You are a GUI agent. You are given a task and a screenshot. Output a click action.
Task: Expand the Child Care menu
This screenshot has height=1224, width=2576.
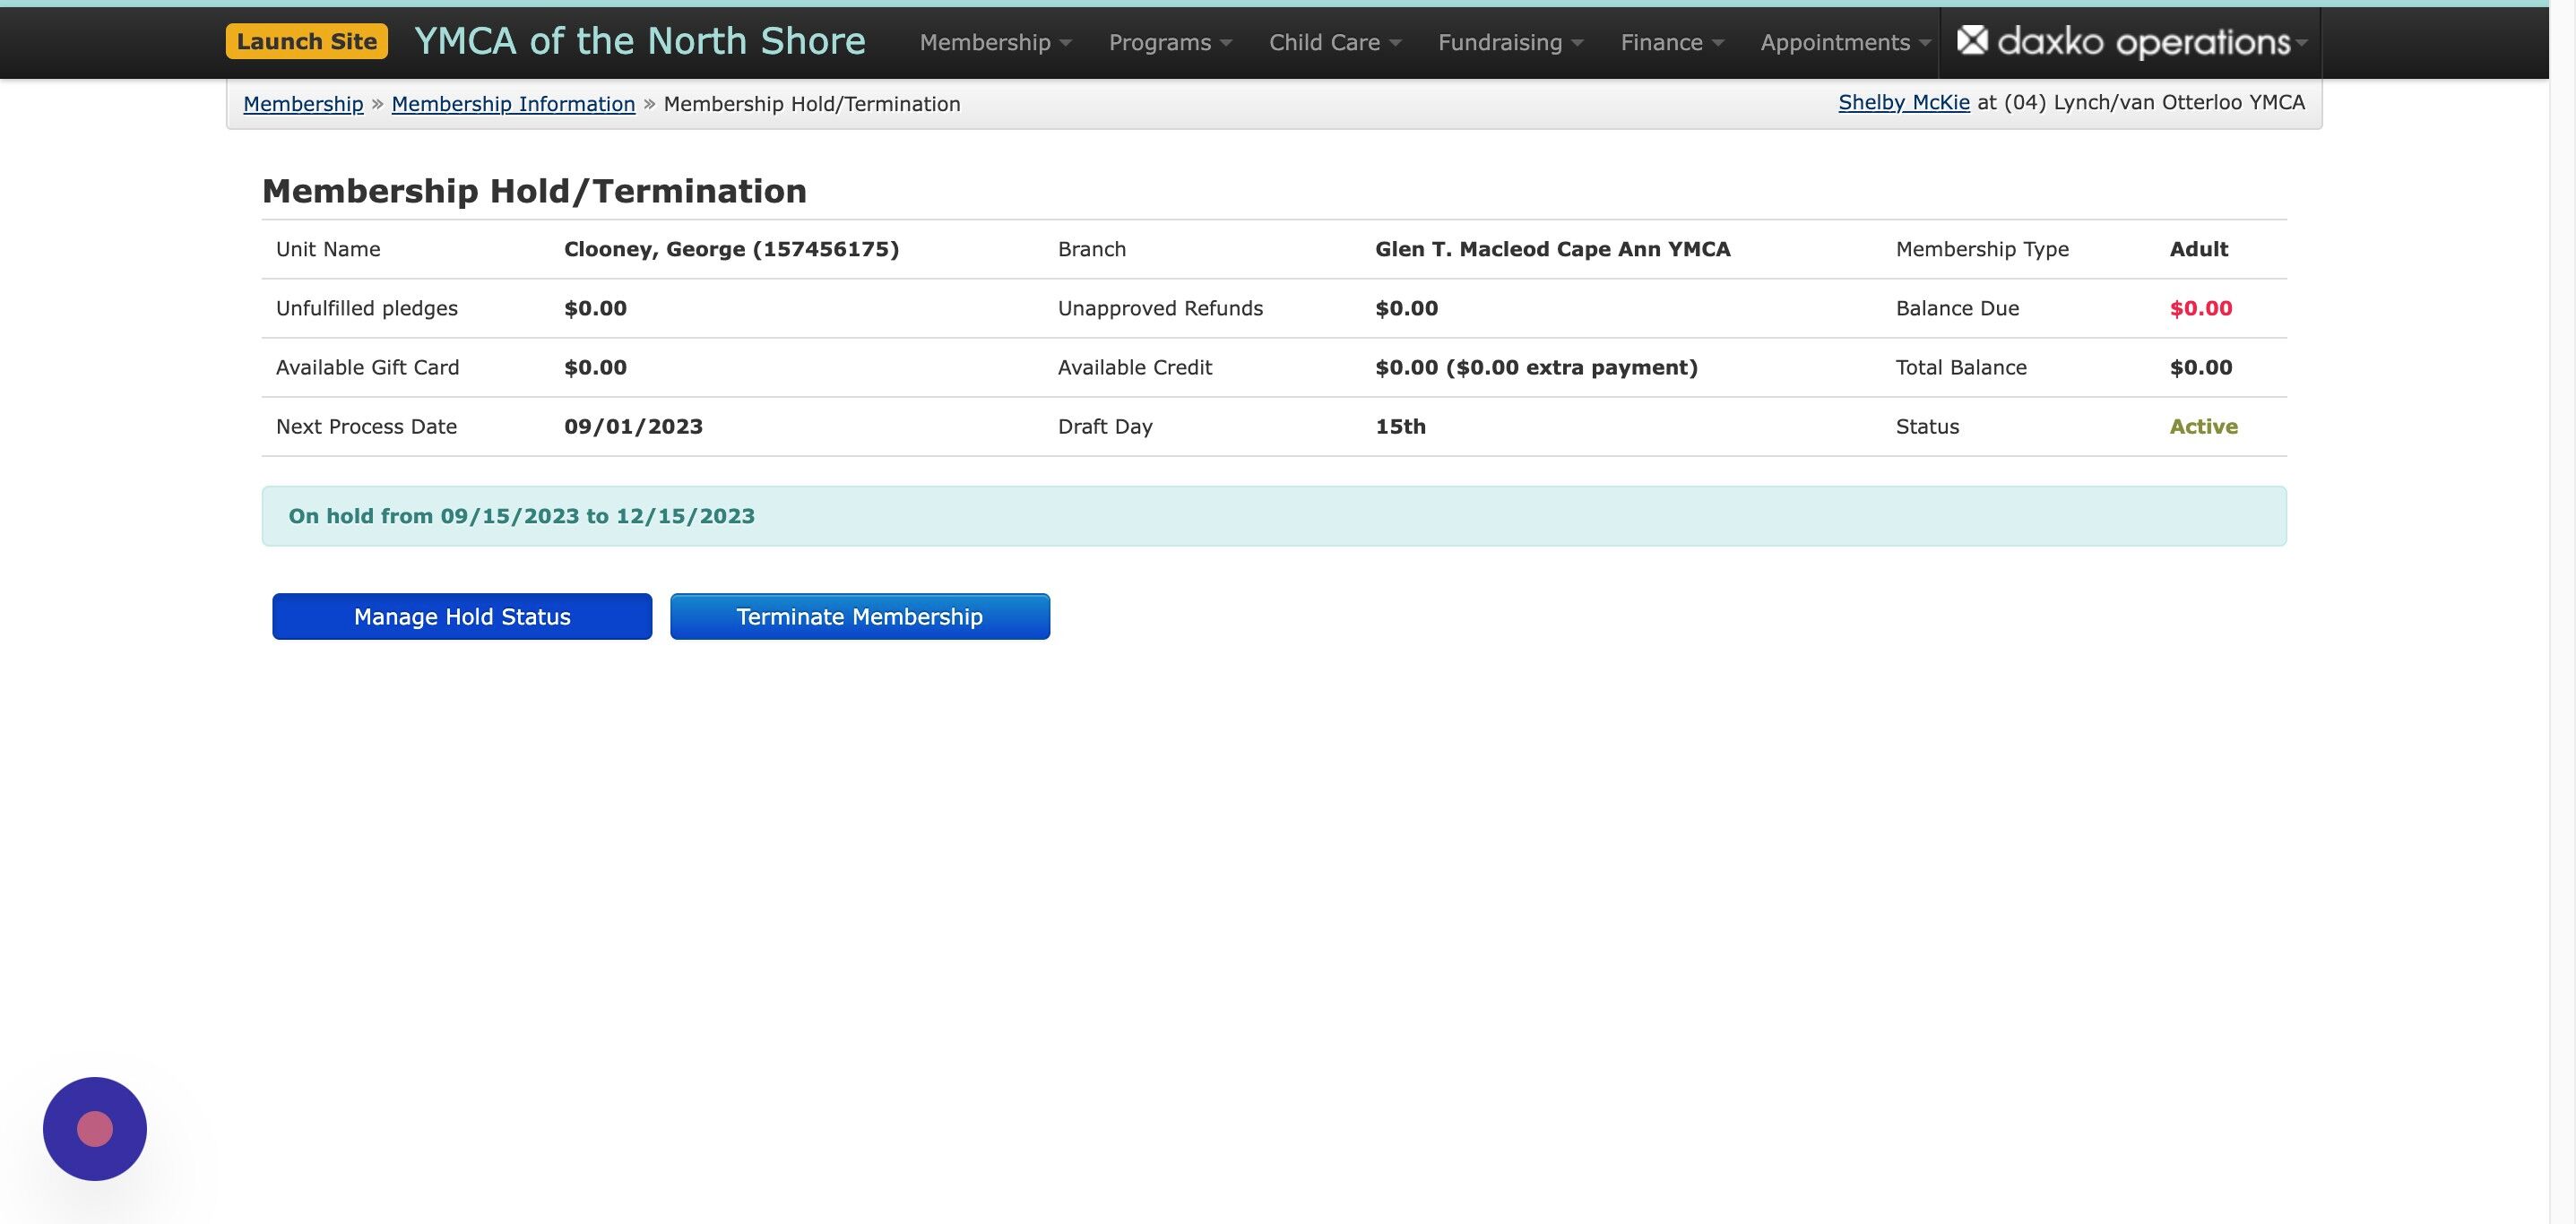tap(1335, 42)
